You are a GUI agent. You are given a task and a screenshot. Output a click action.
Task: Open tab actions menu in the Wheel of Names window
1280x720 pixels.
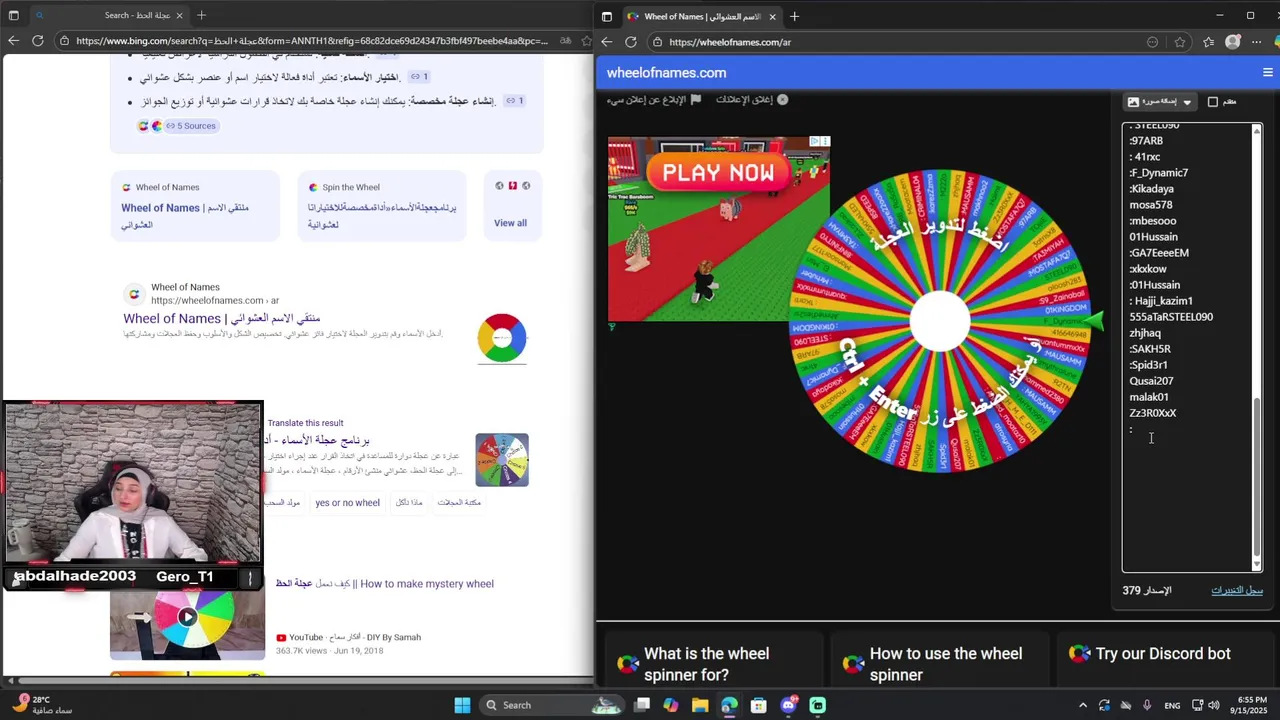click(606, 16)
